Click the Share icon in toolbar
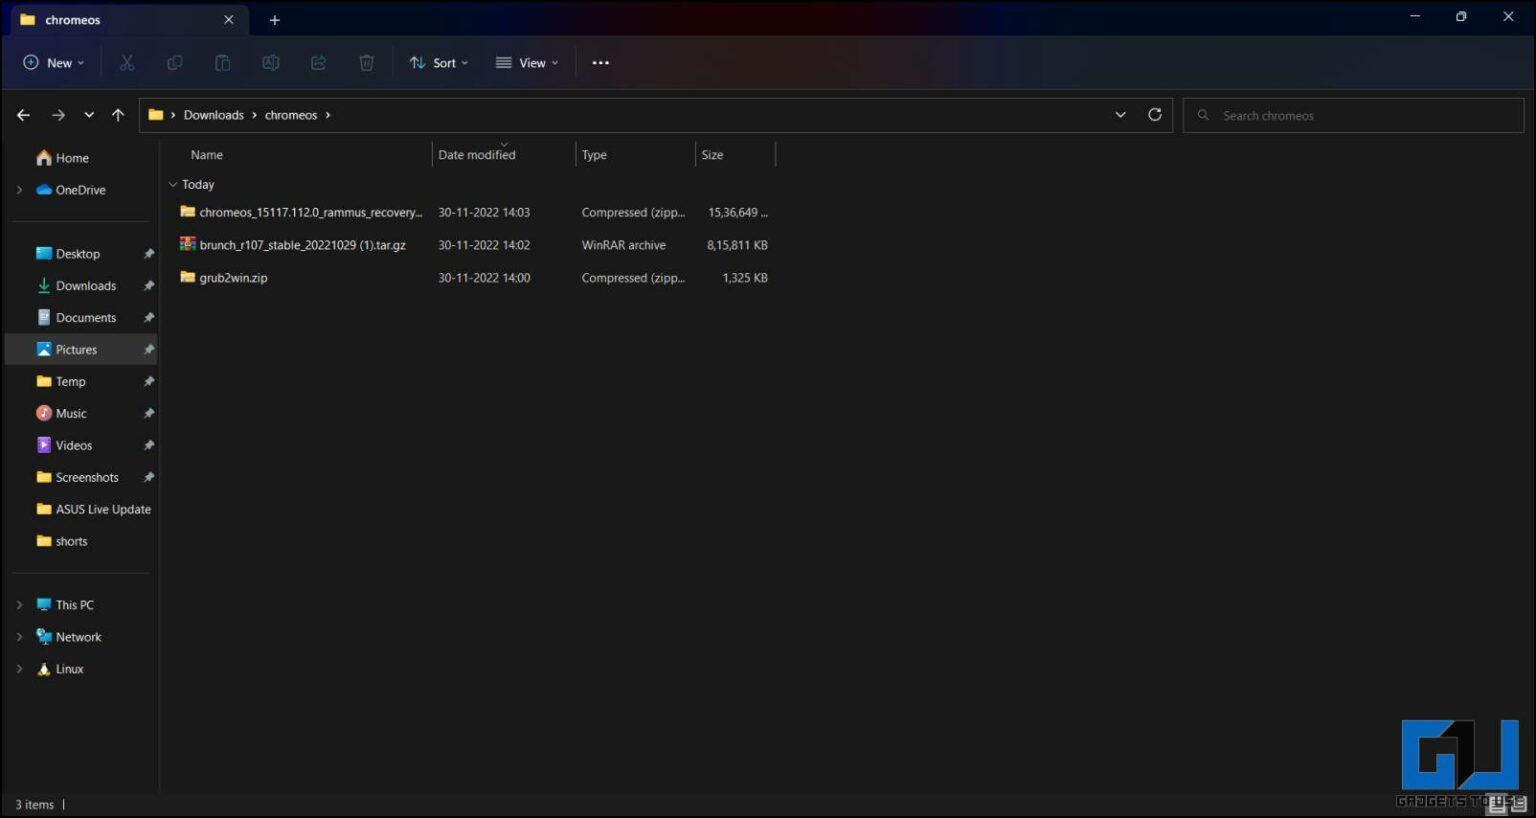1536x818 pixels. [x=318, y=63]
